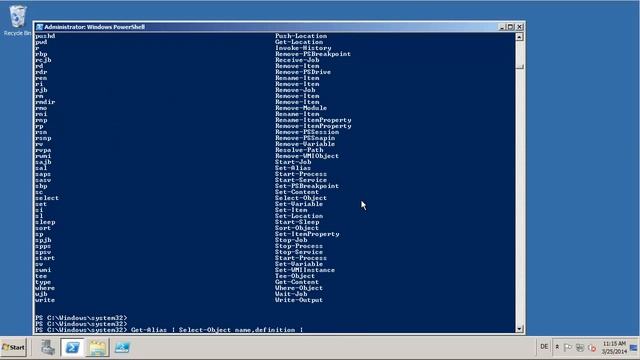Click the scrollbar up arrow in PowerShell
640x360 pixels.
519,37
